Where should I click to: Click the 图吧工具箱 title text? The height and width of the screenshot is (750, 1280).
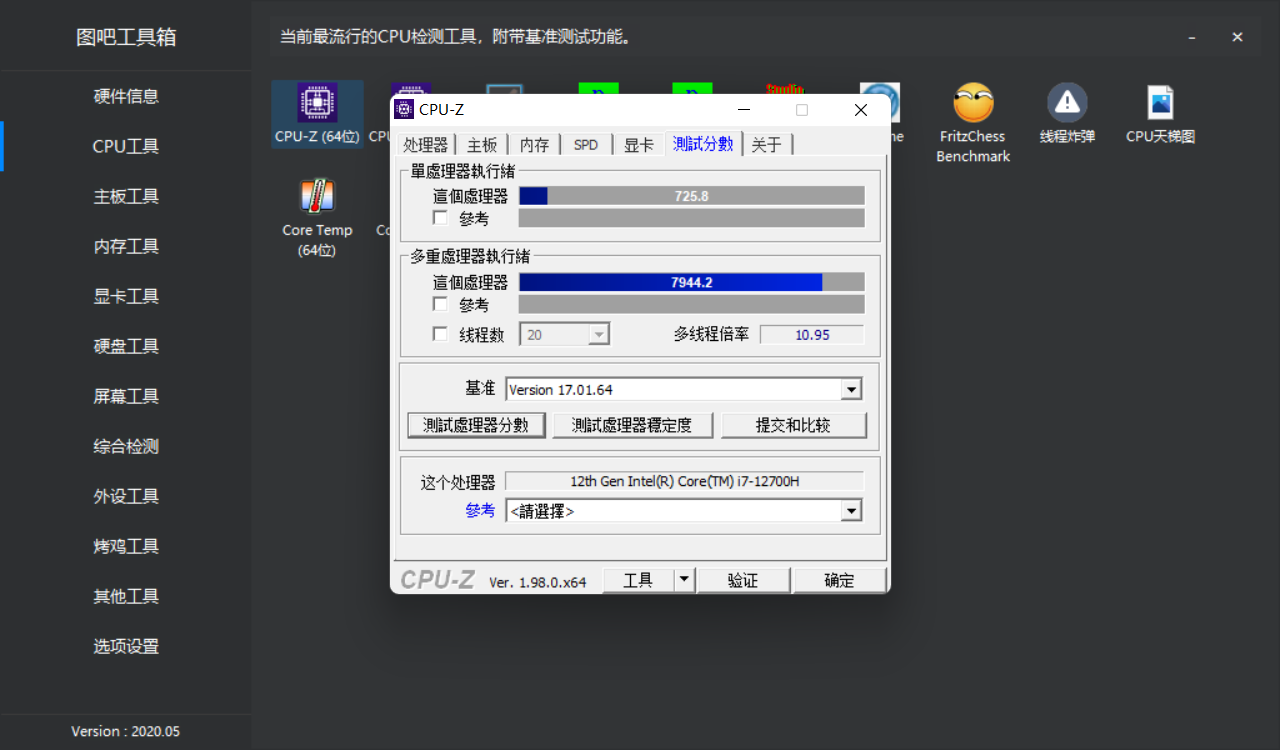click(x=126, y=37)
